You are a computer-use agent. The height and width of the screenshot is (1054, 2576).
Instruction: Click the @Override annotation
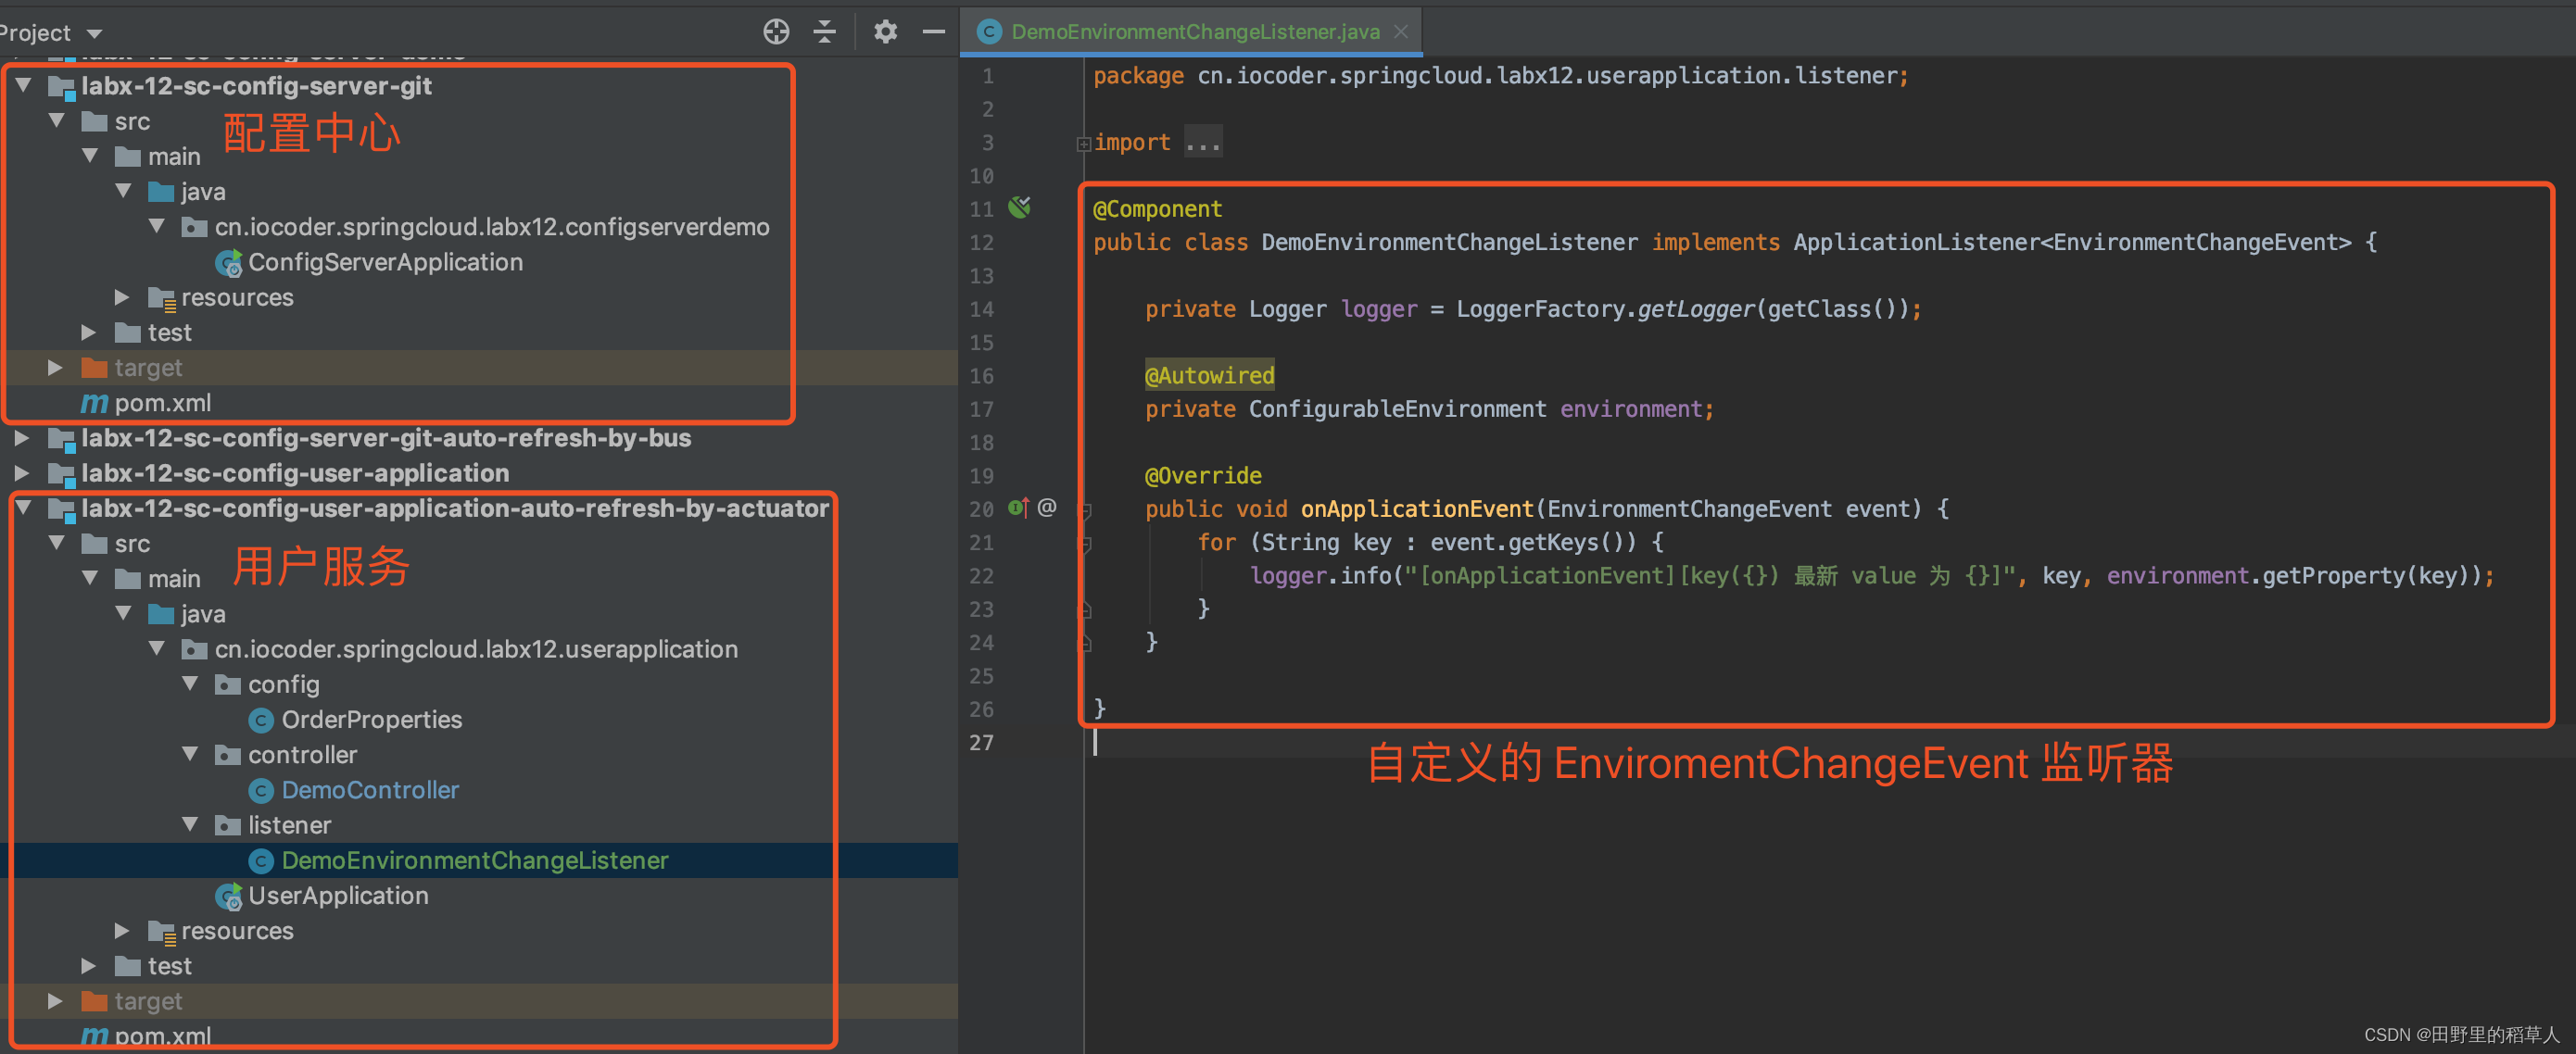point(1203,476)
